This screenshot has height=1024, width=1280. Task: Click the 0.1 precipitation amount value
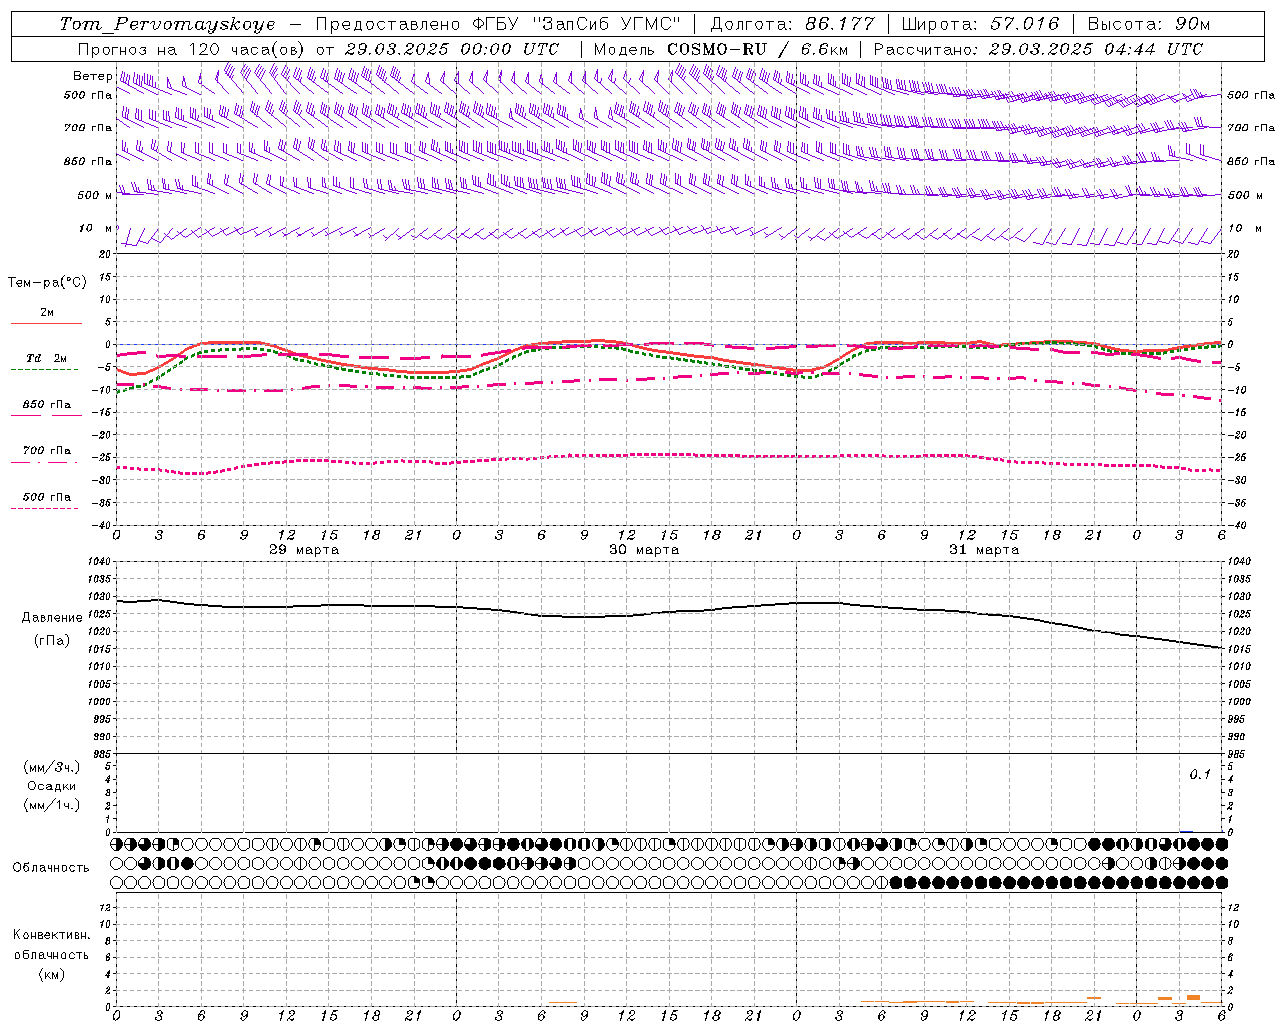pos(1199,775)
